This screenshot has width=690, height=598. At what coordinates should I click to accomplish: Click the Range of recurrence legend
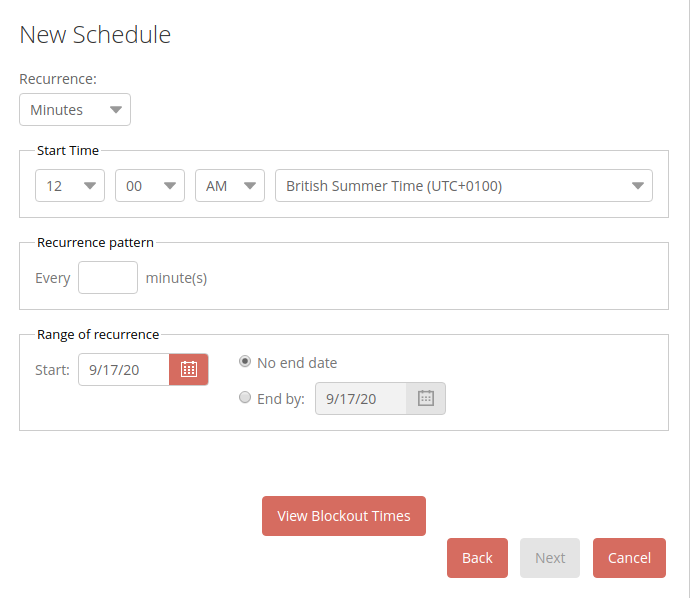98,335
